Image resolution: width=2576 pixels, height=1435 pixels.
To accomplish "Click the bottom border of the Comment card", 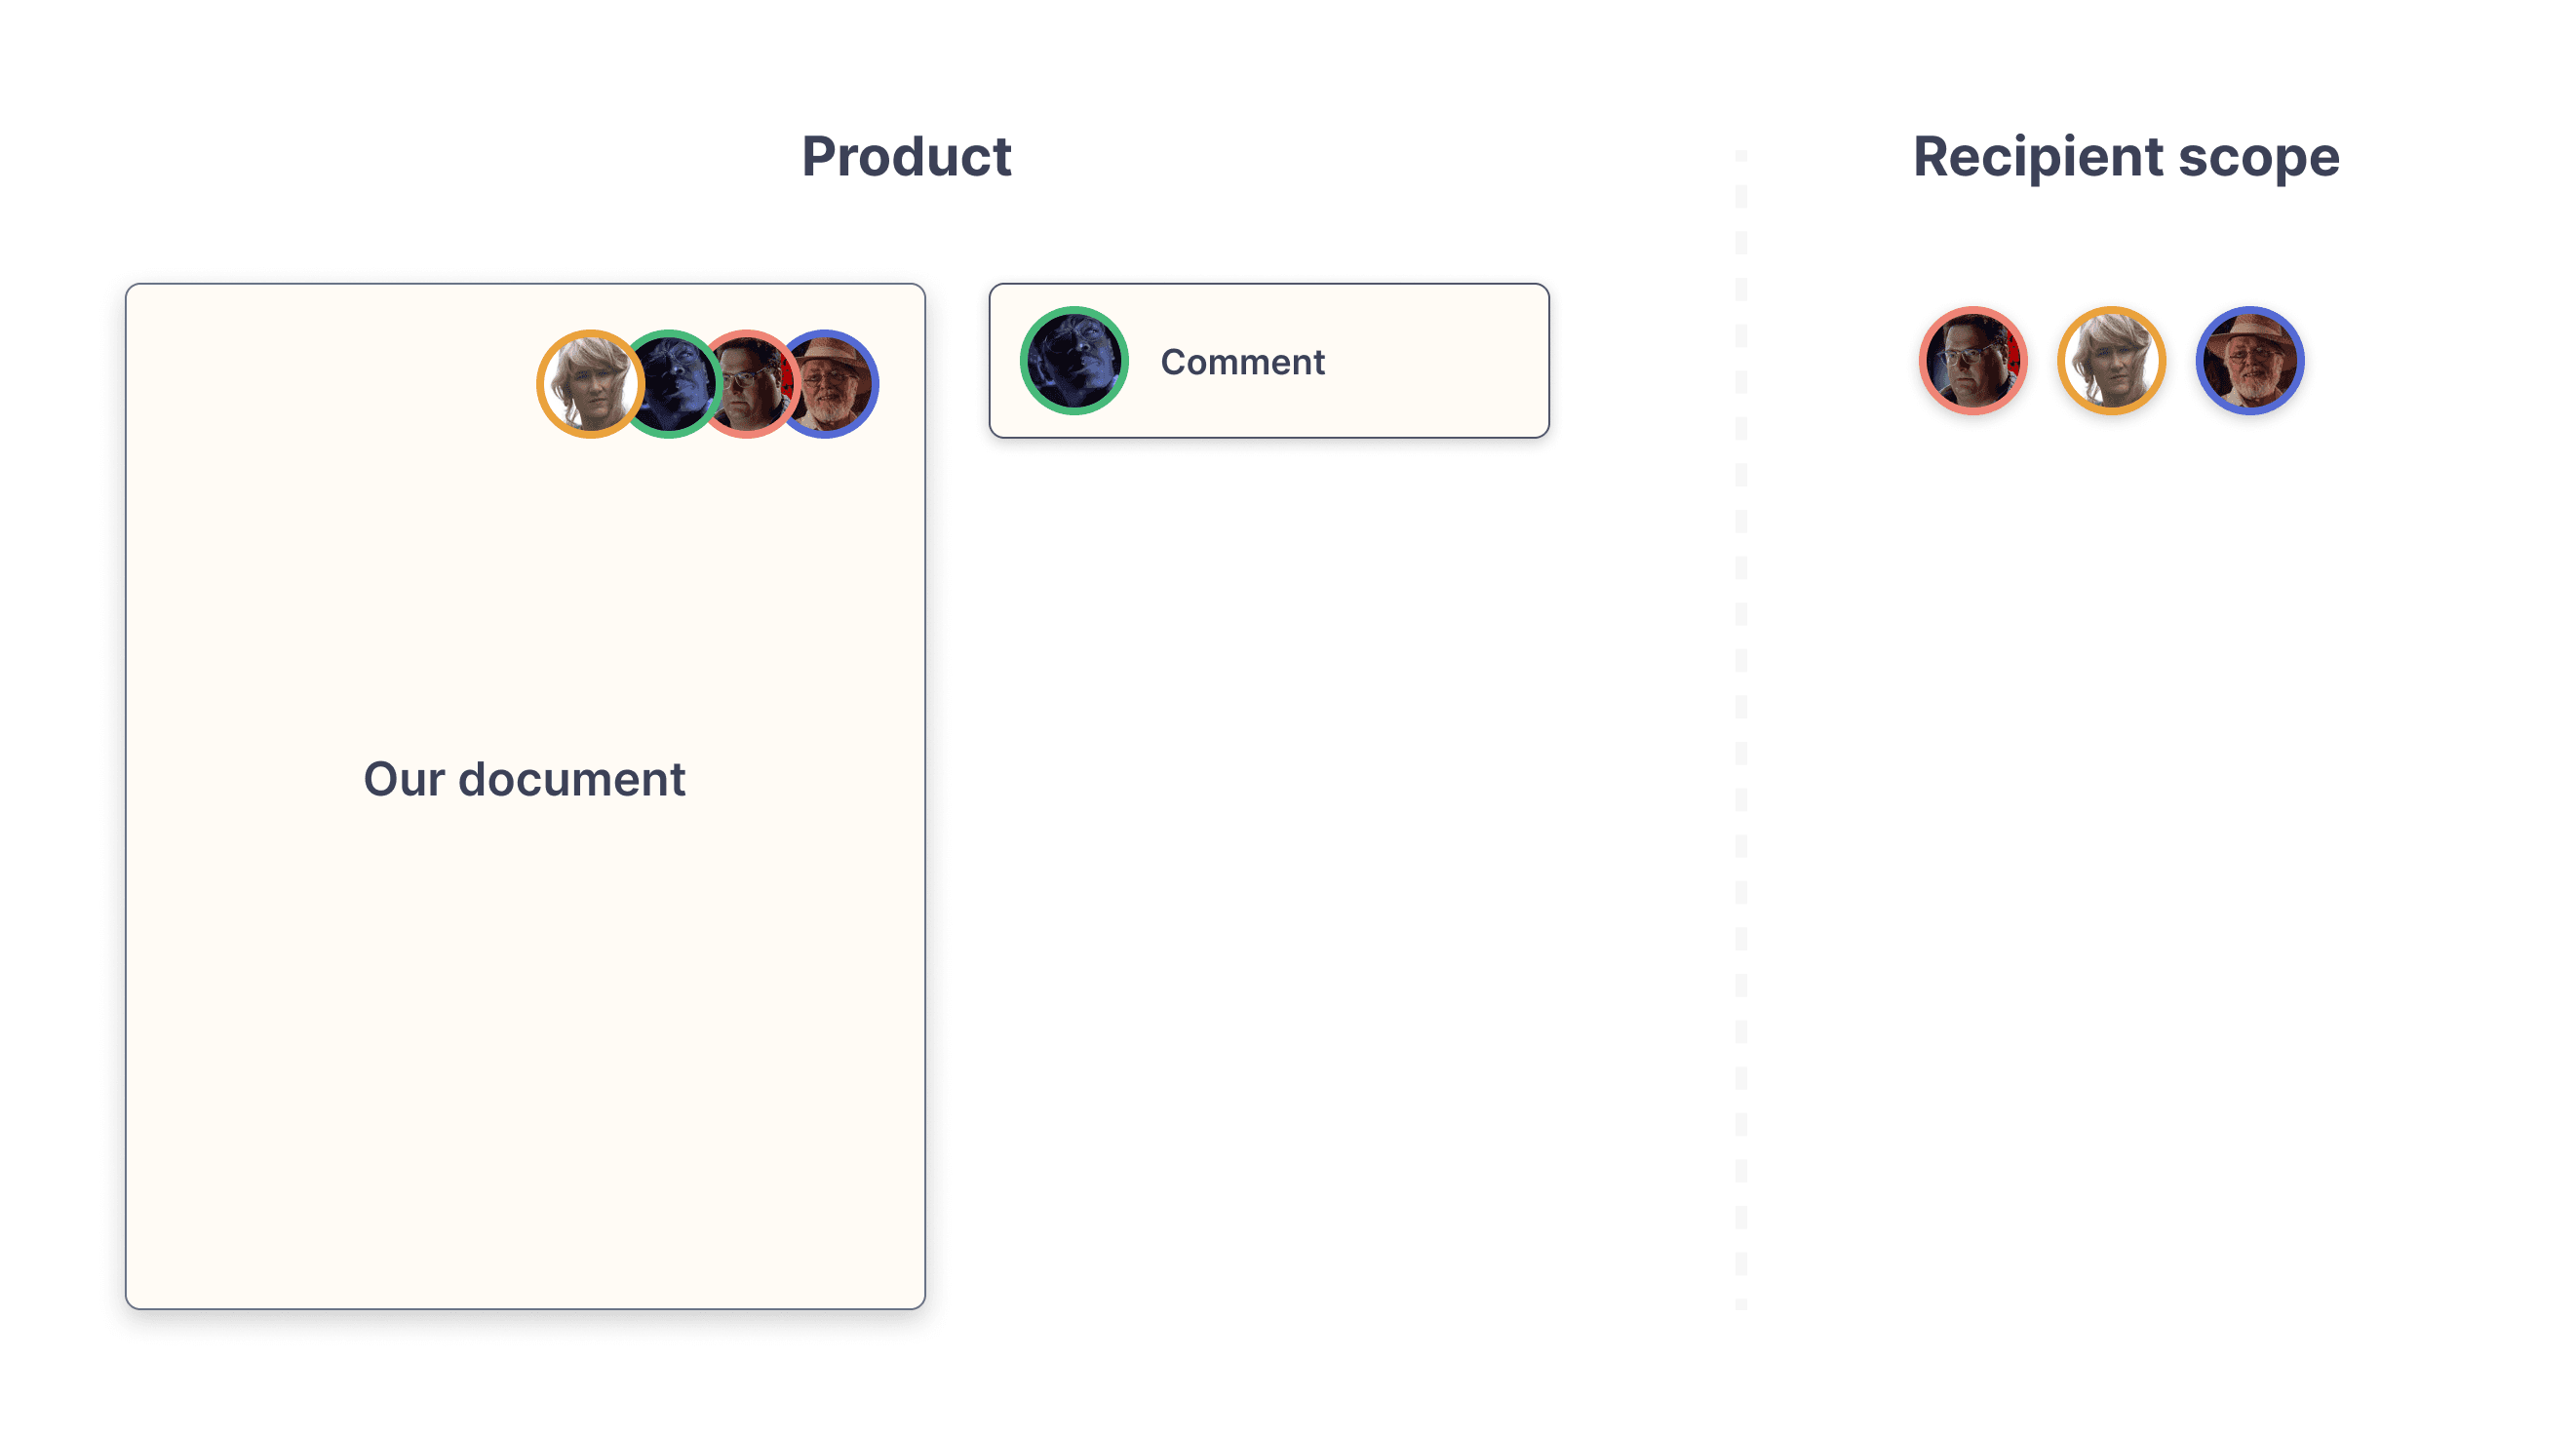I will (1269, 437).
